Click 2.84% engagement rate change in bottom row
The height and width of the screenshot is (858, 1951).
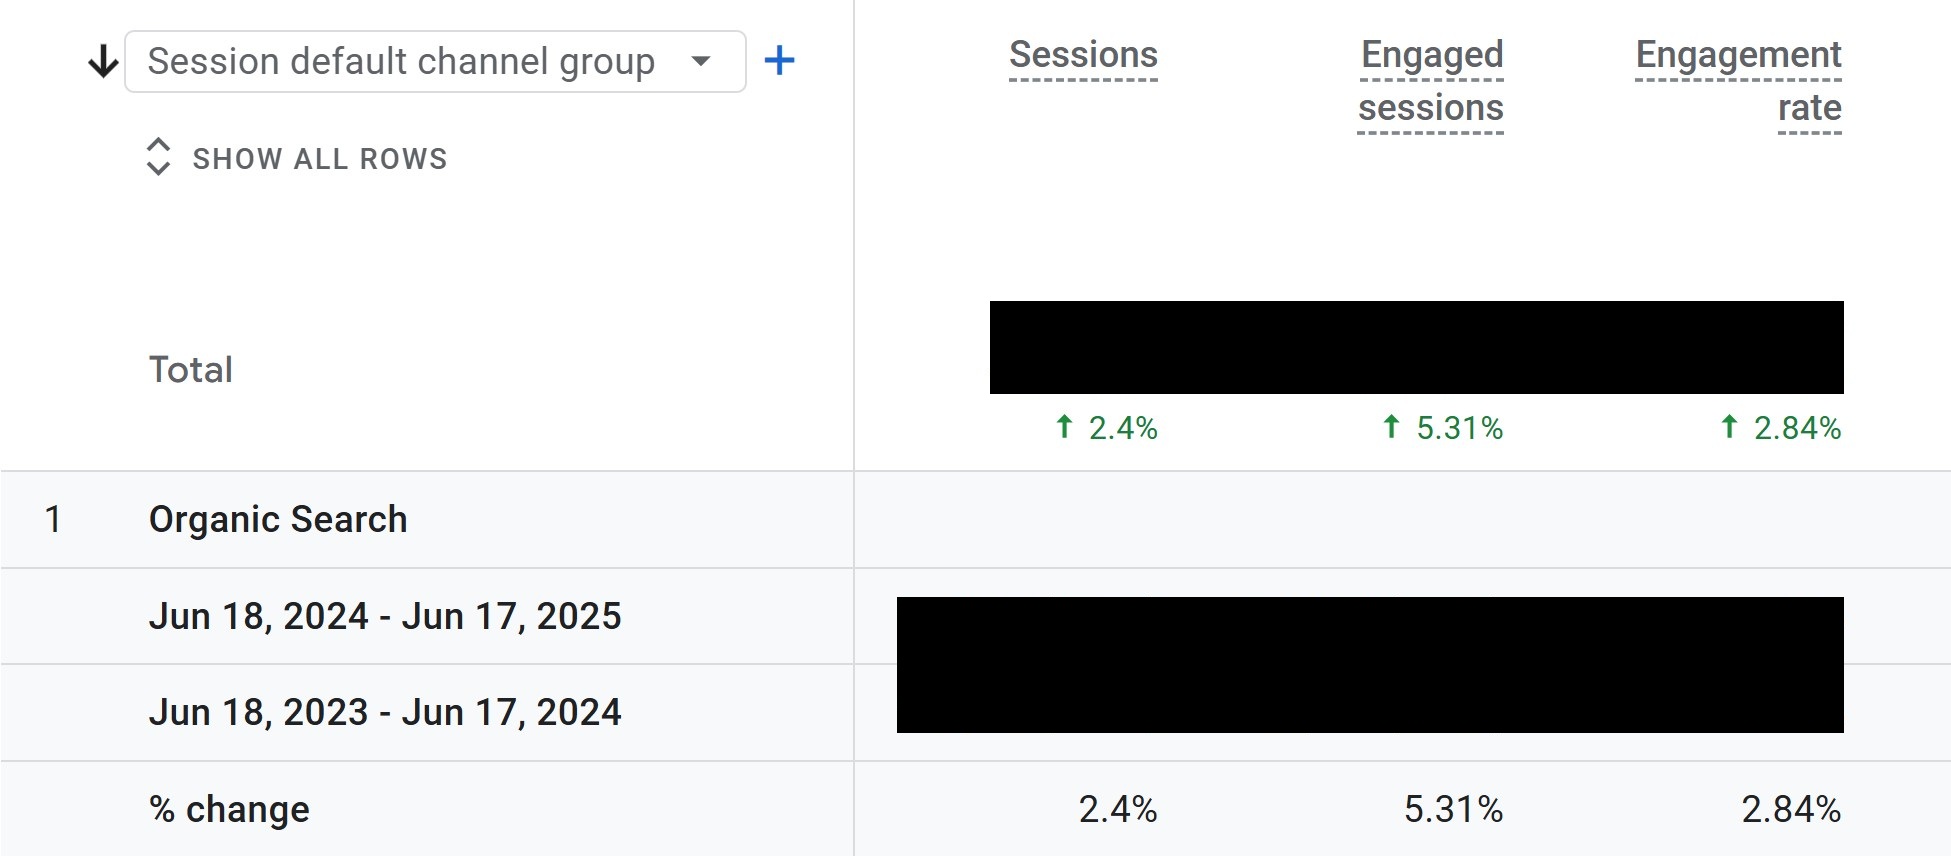pos(1790,809)
